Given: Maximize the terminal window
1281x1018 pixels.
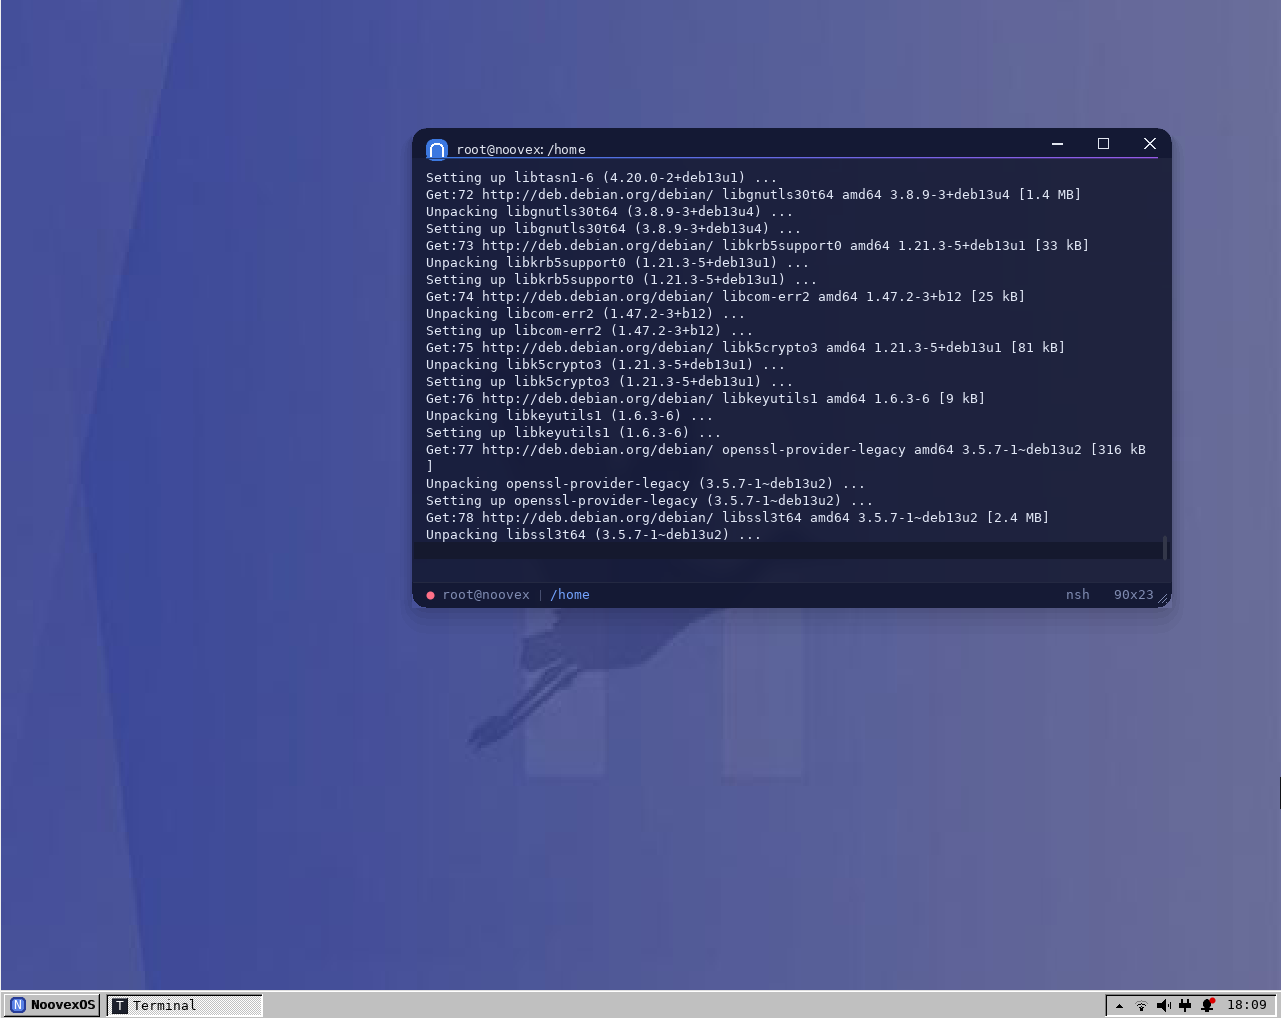Looking at the screenshot, I should coord(1103,144).
